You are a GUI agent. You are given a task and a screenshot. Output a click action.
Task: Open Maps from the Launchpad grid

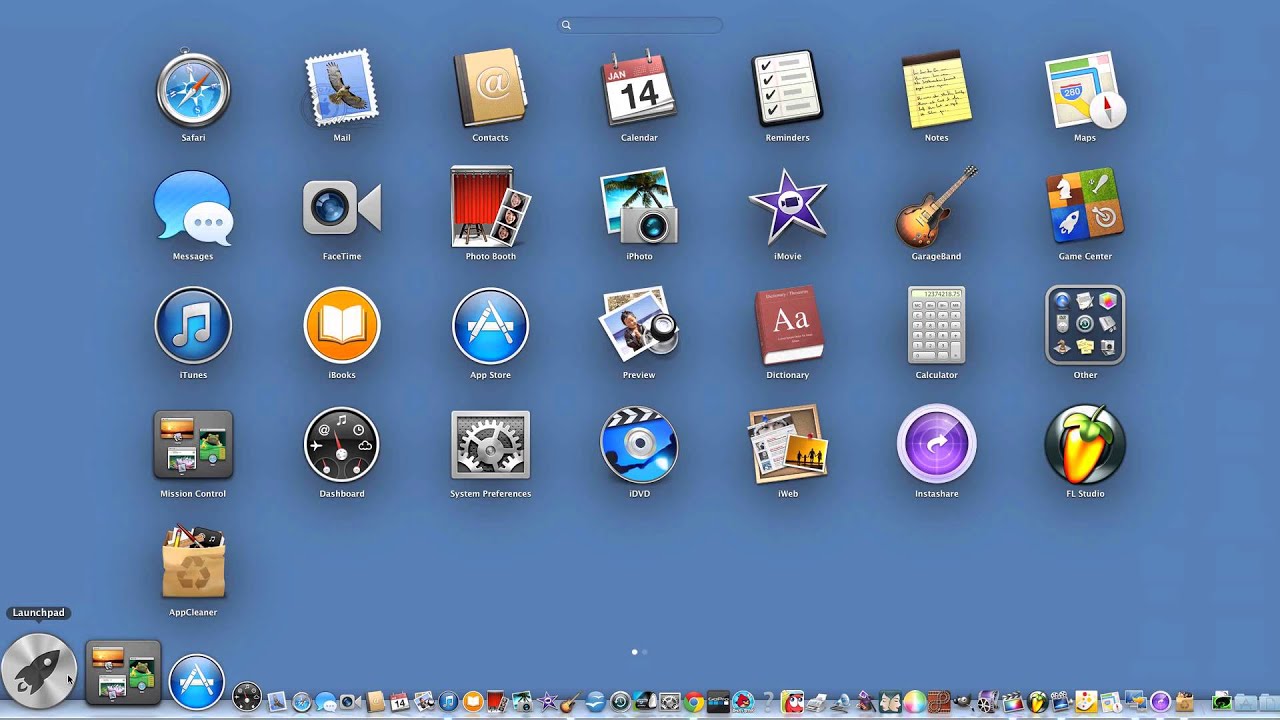[1085, 88]
